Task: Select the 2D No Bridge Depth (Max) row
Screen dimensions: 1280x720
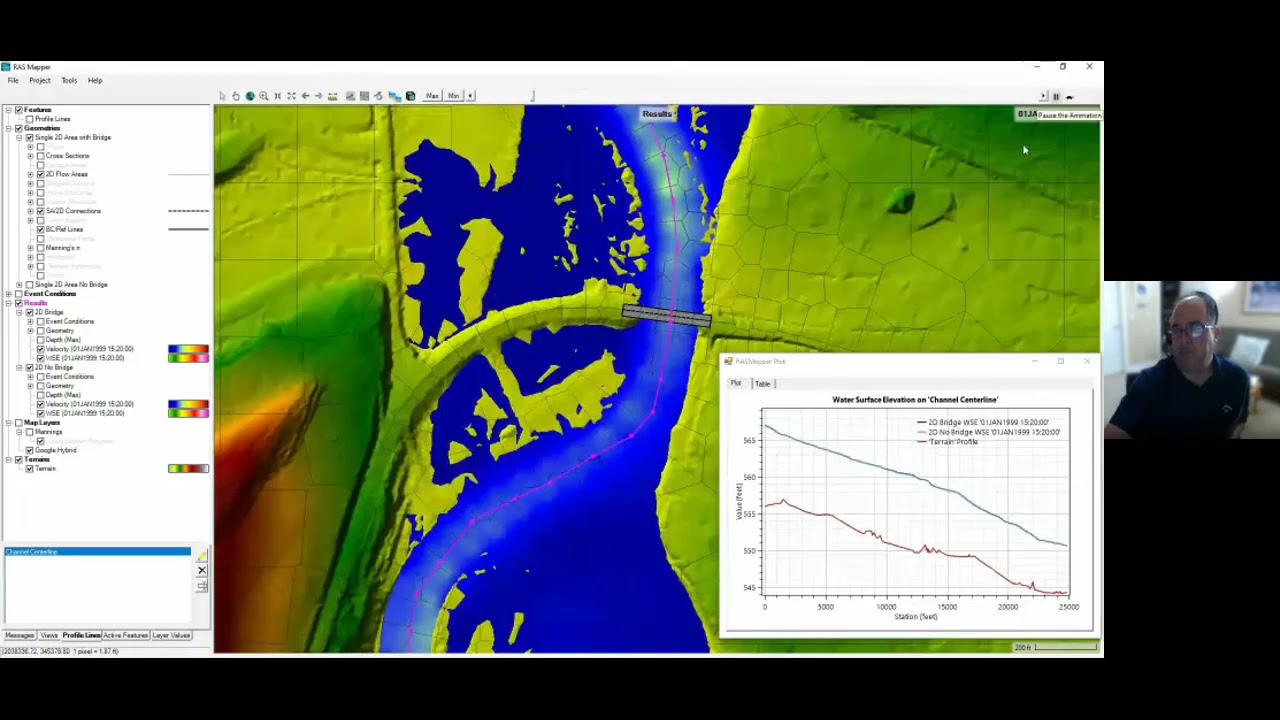Action: pos(62,395)
